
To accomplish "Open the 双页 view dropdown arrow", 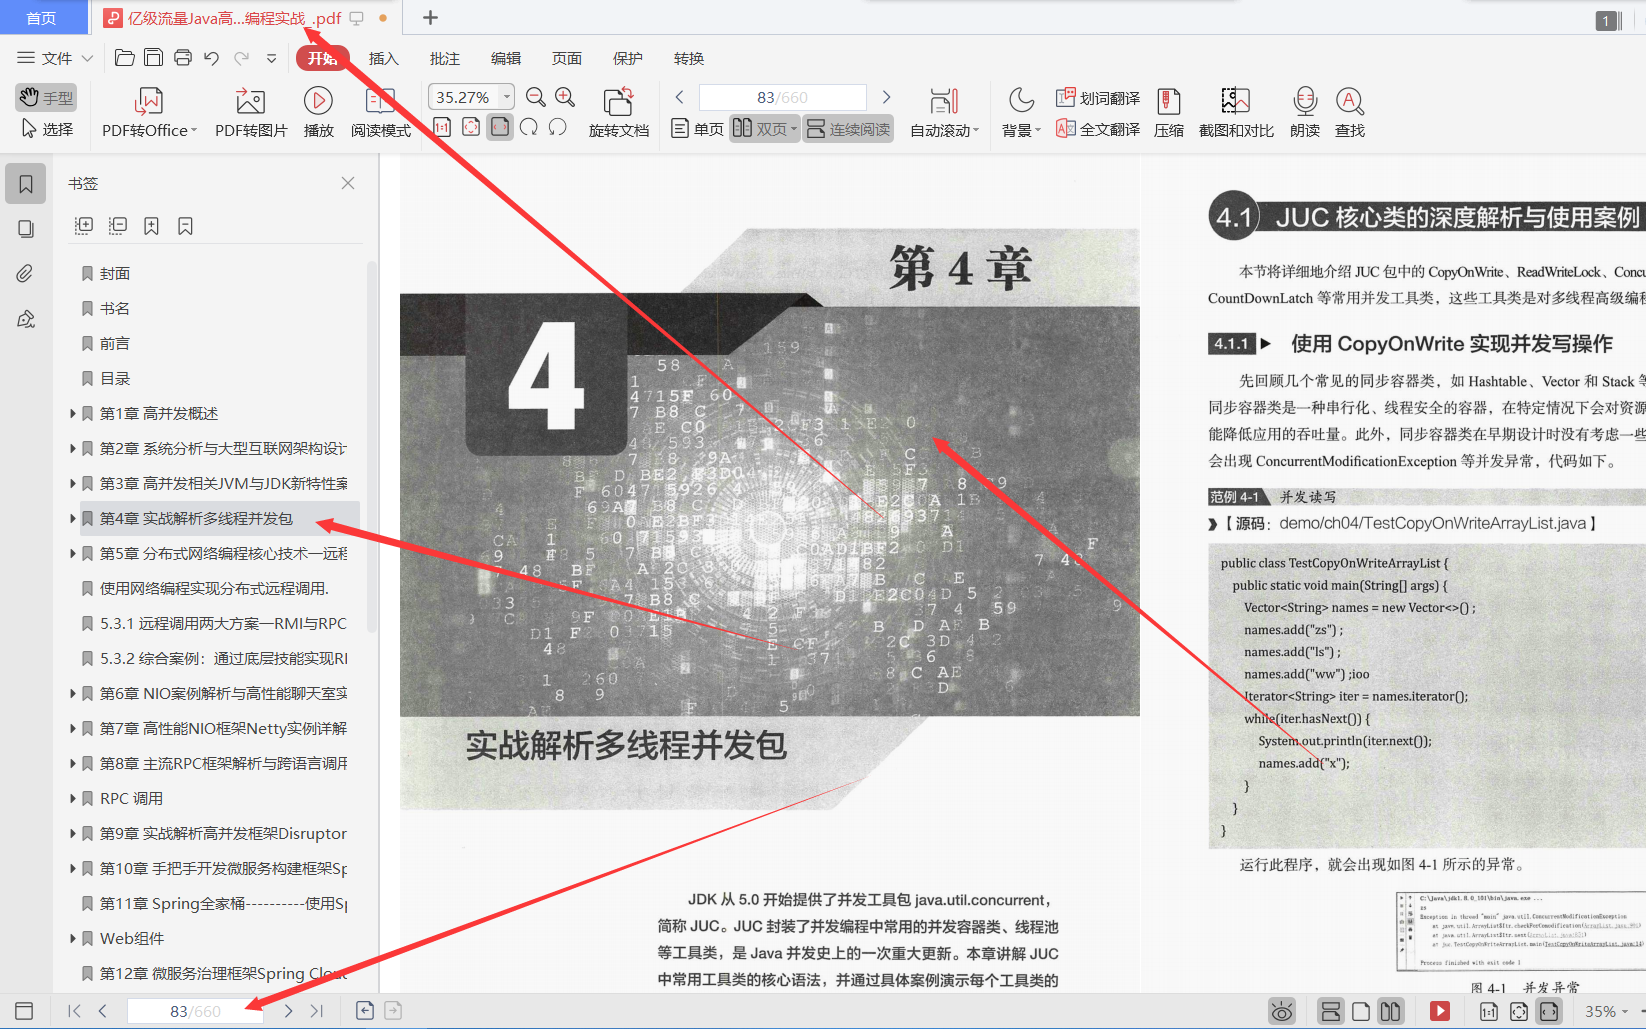I will click(x=793, y=128).
